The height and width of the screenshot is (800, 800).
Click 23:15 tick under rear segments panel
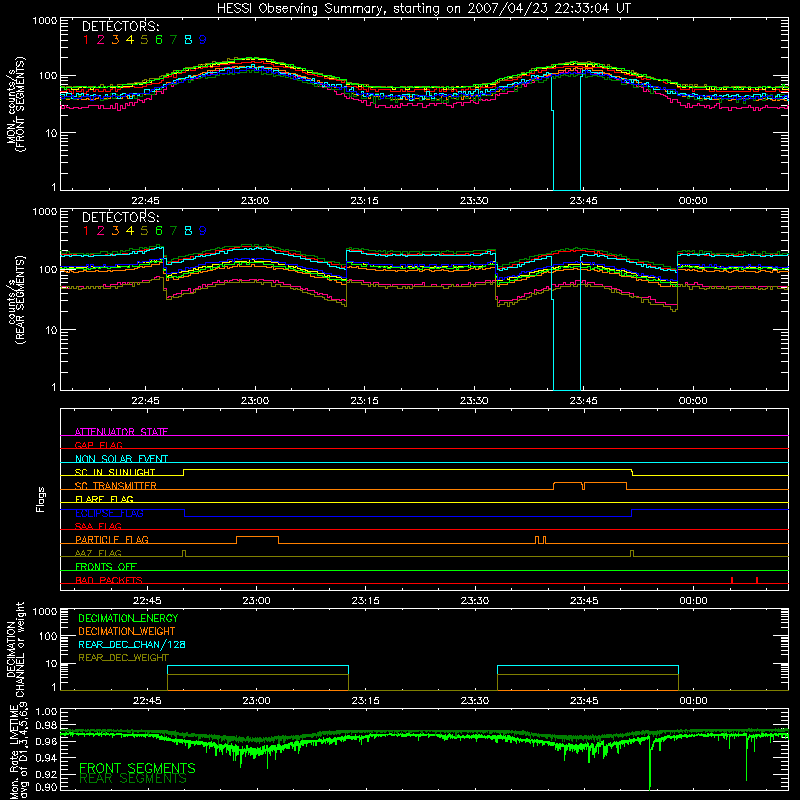click(x=364, y=401)
